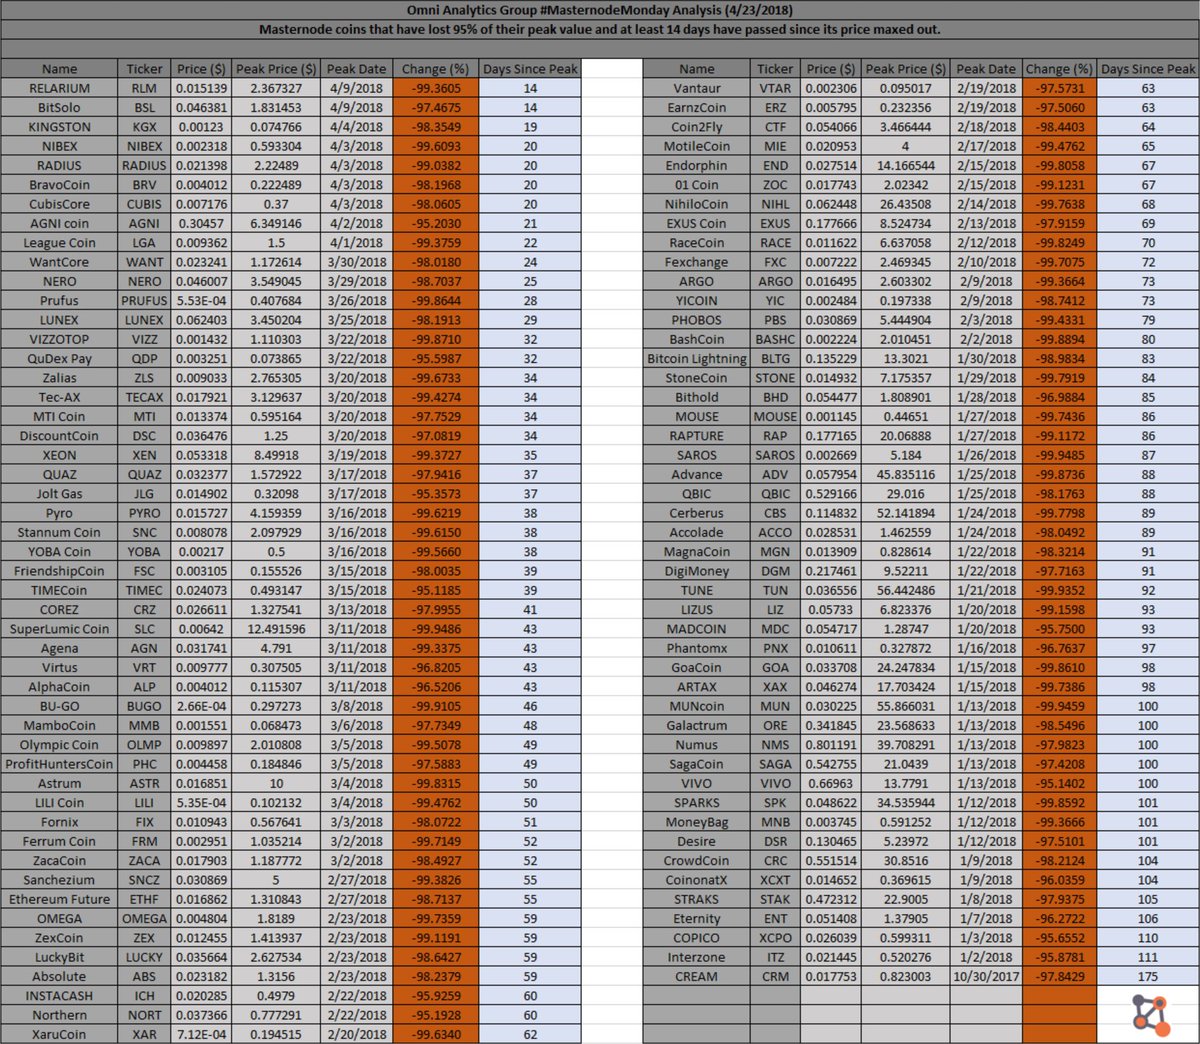
Task: Select the StoneCoin name cell
Action: point(697,378)
